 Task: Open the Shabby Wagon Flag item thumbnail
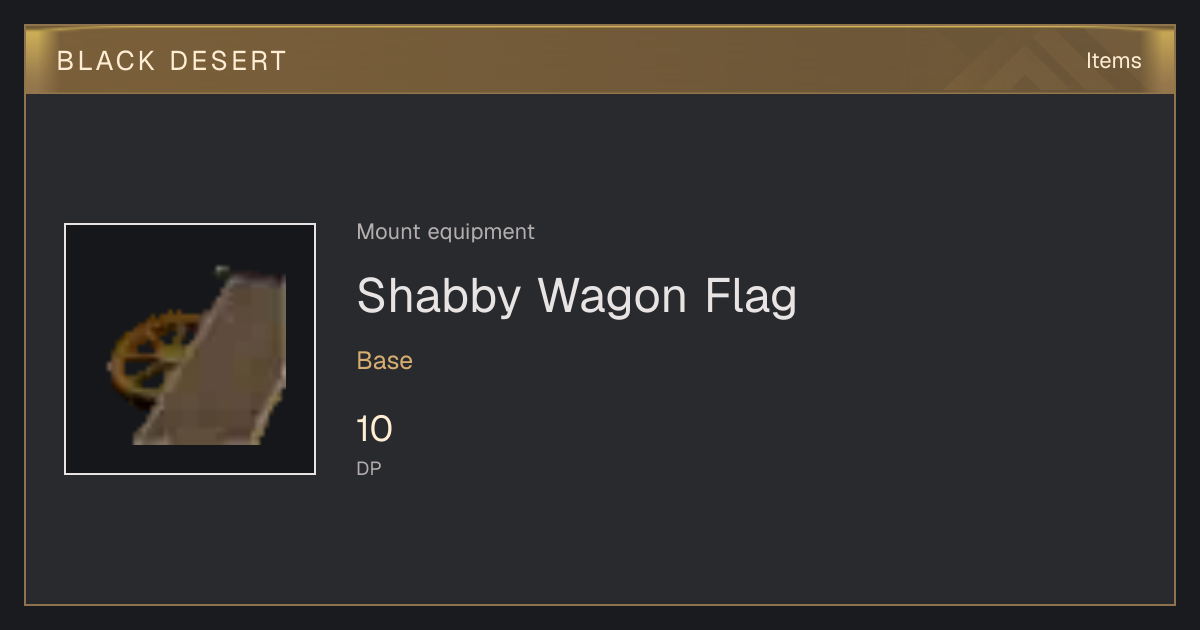point(190,349)
